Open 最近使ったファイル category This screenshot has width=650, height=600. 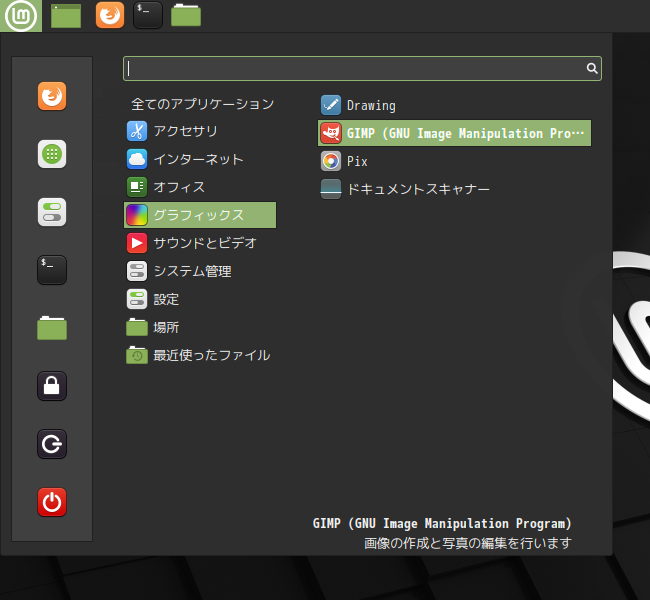pyautogui.click(x=200, y=355)
